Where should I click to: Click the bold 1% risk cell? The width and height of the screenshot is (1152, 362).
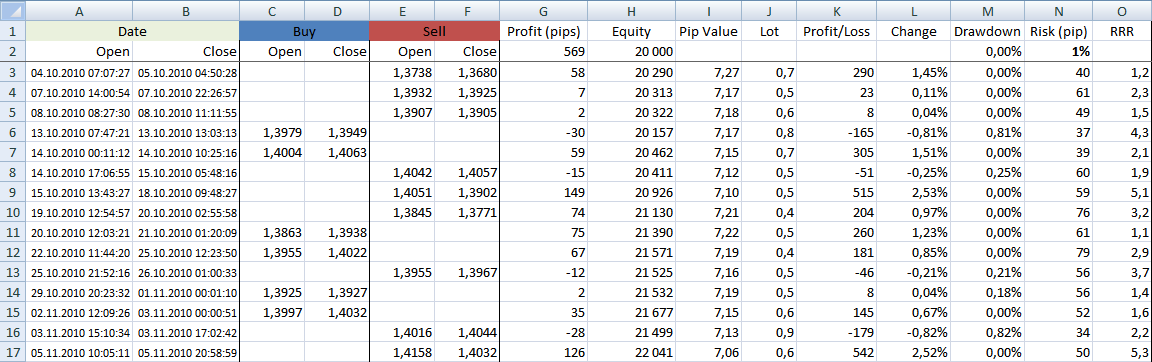click(1059, 52)
